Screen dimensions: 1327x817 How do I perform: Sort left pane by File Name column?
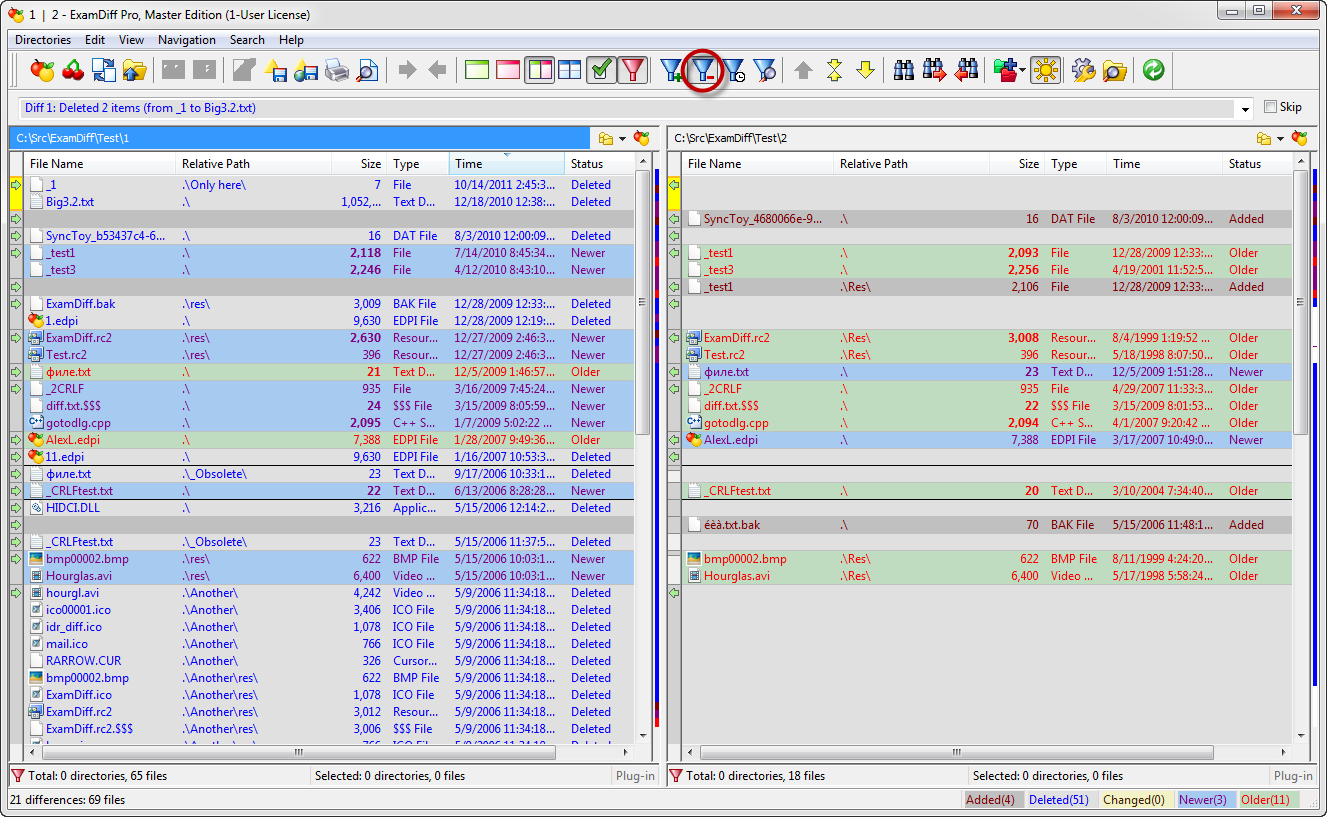(x=99, y=163)
